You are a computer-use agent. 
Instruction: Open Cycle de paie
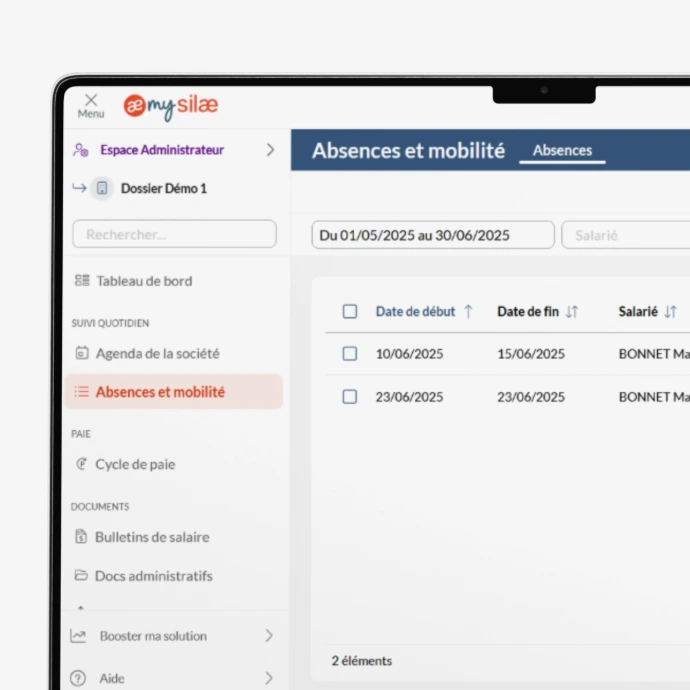135,464
